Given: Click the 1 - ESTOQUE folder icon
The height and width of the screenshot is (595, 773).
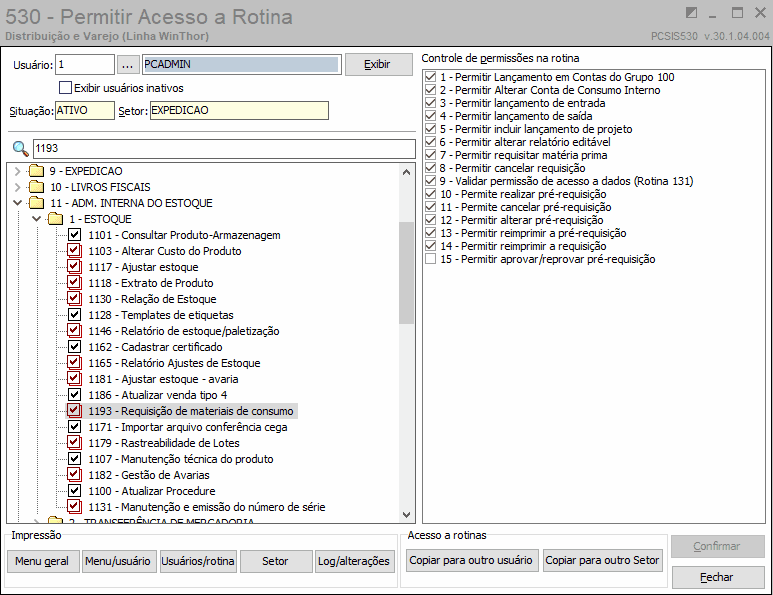Looking at the screenshot, I should (56, 219).
